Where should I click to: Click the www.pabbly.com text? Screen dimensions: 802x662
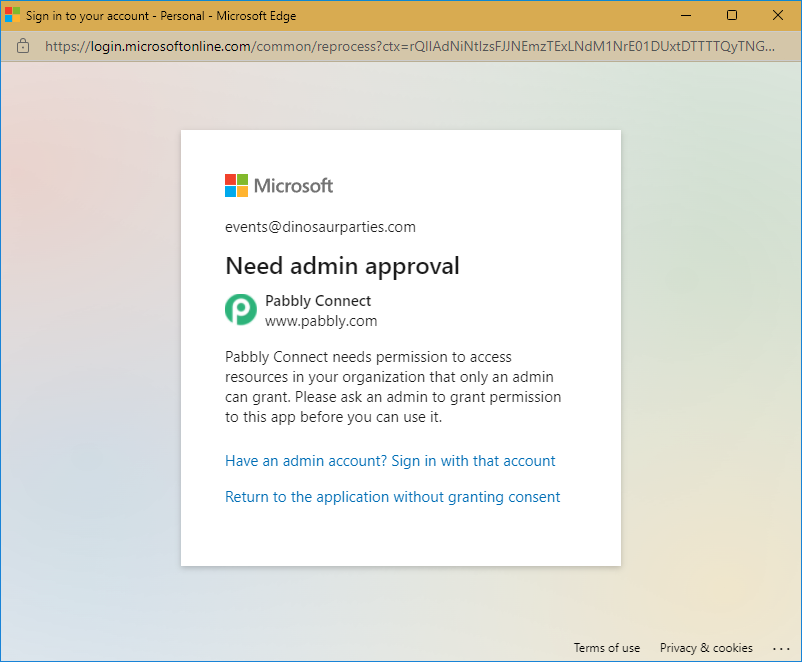tap(321, 321)
